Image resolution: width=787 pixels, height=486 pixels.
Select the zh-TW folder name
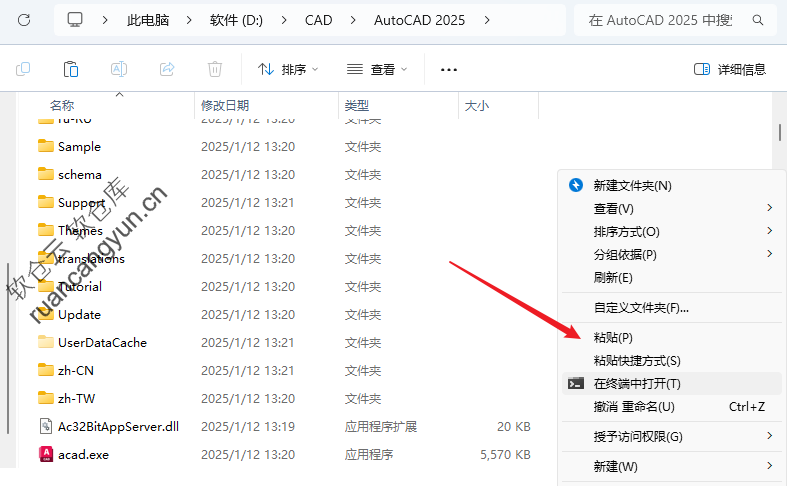[x=76, y=399]
